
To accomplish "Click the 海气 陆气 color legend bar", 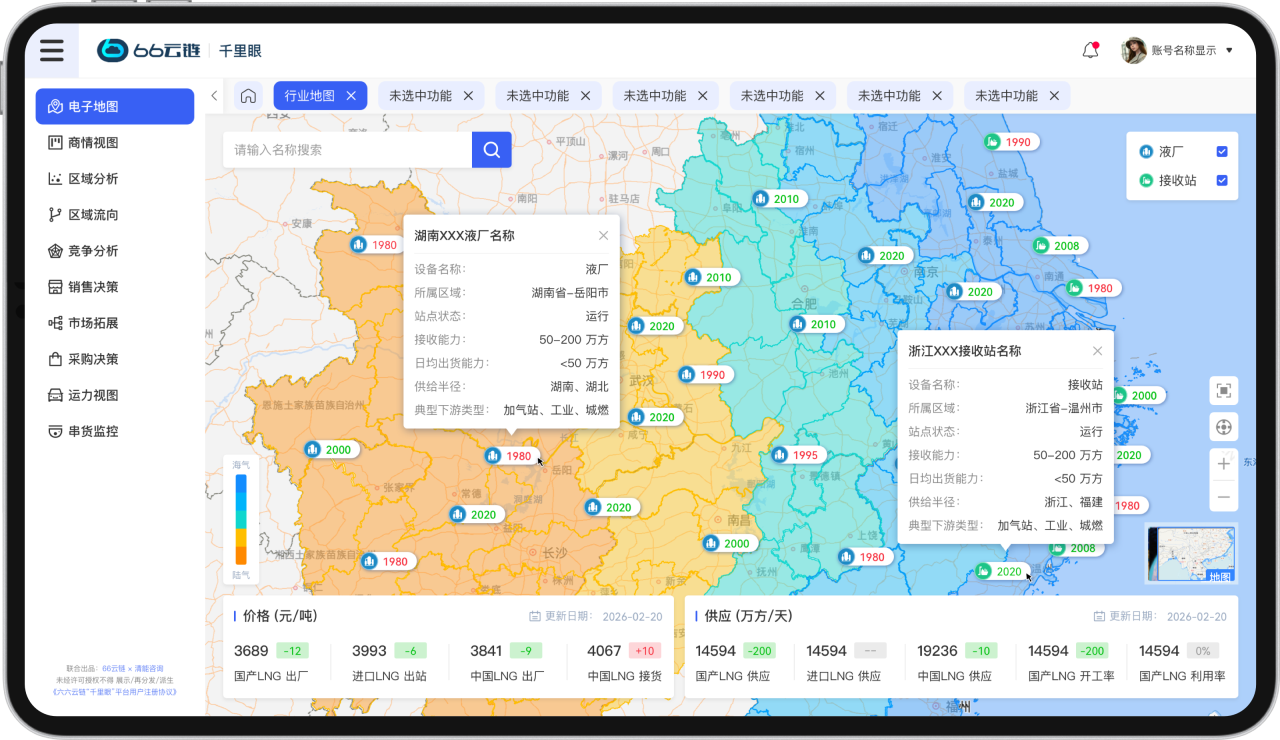I will pos(241,519).
